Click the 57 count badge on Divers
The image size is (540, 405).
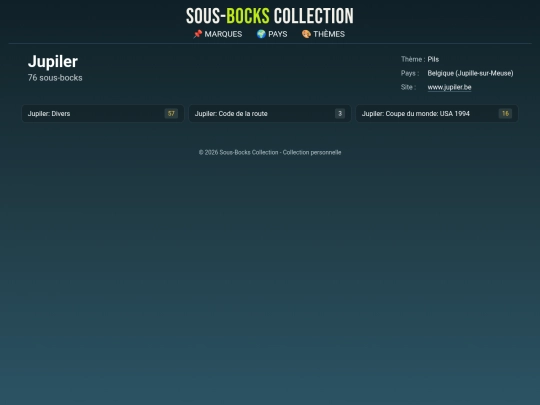point(171,113)
